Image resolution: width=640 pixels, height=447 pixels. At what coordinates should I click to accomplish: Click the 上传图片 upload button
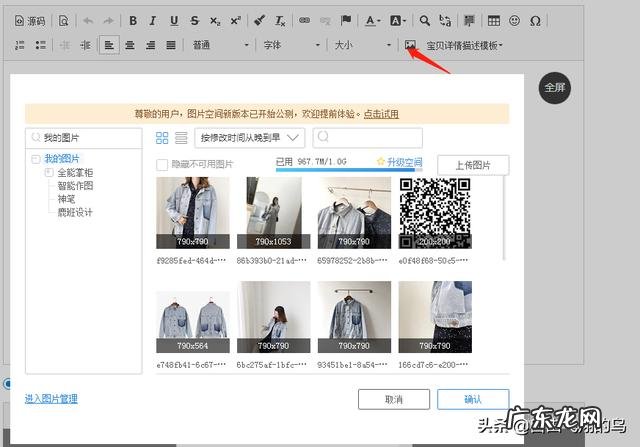point(473,165)
